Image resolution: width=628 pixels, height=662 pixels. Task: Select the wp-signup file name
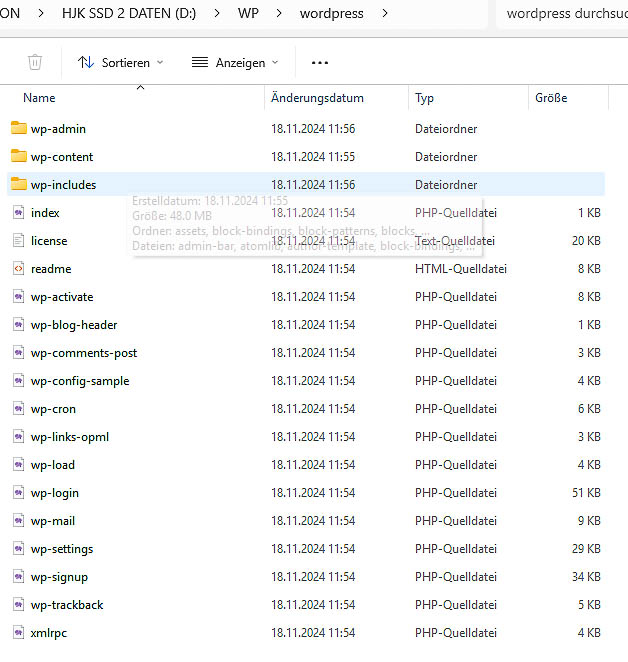(60, 577)
